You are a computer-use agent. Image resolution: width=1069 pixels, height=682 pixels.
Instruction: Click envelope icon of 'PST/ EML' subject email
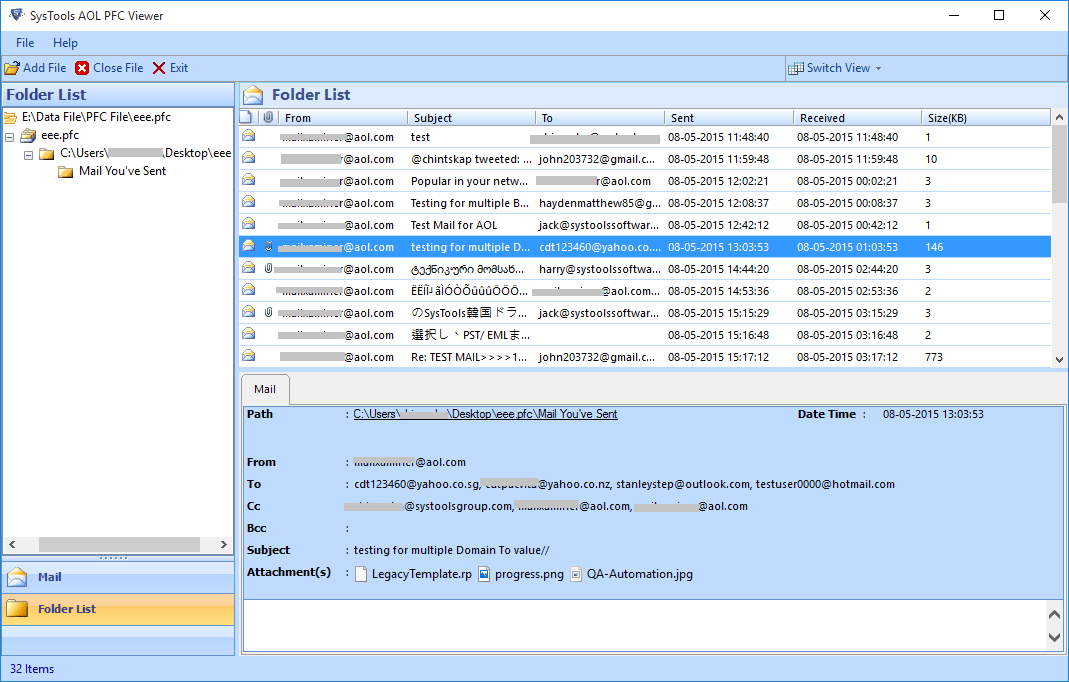pos(249,333)
